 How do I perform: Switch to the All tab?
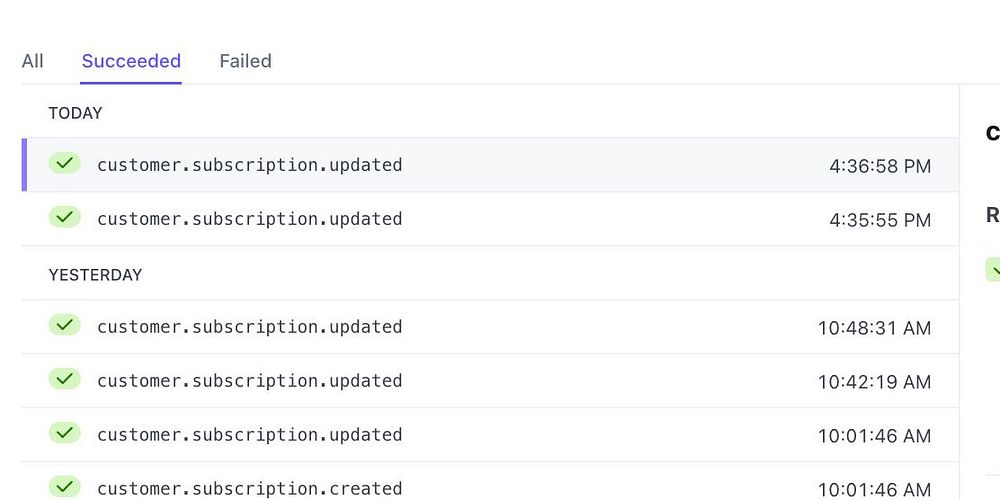pos(32,61)
